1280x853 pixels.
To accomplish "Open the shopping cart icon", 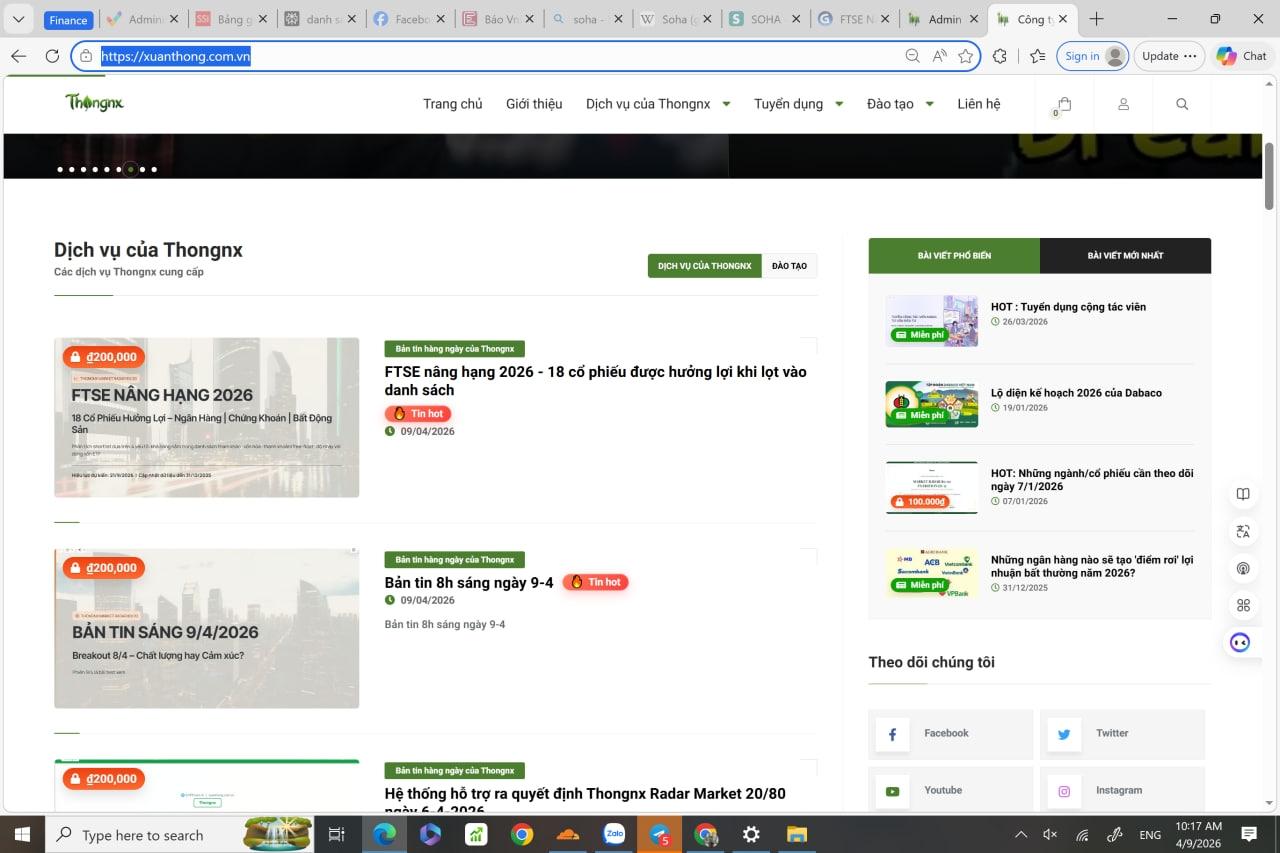I will click(x=1064, y=104).
